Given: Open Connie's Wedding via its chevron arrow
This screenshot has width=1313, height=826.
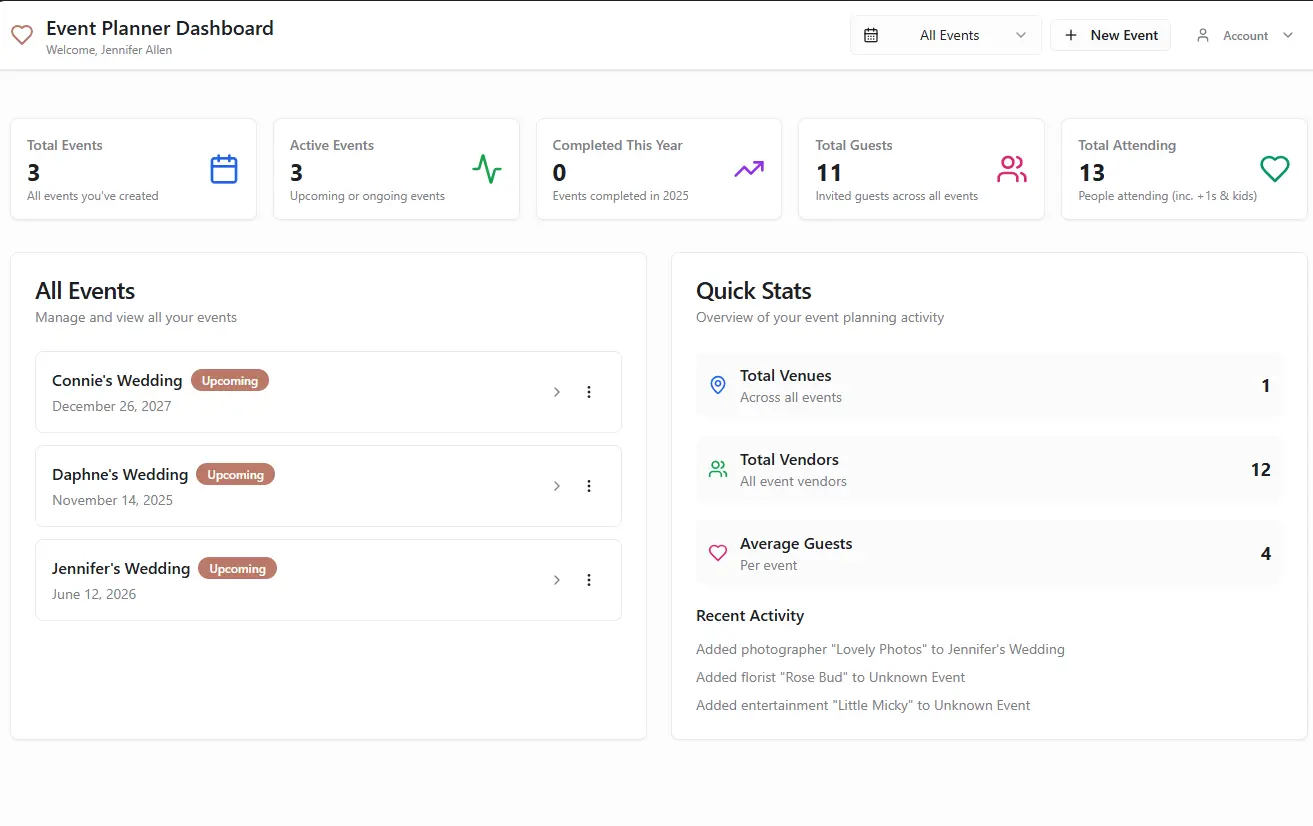Looking at the screenshot, I should click(x=557, y=392).
